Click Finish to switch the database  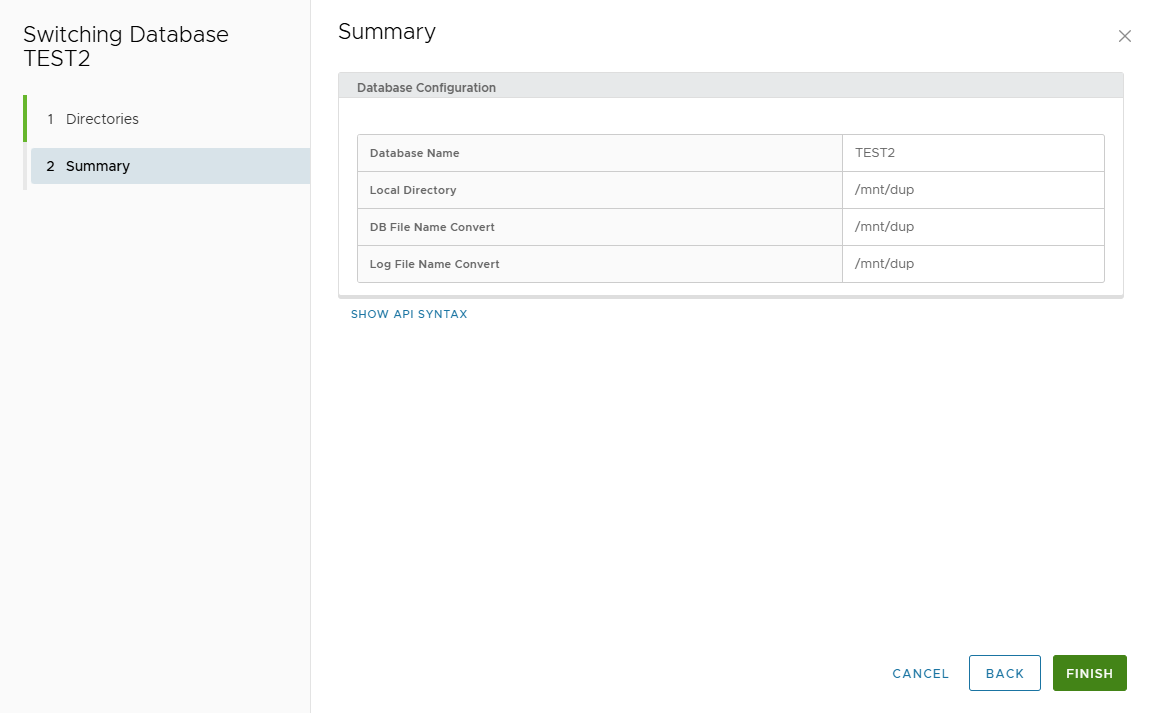1089,673
